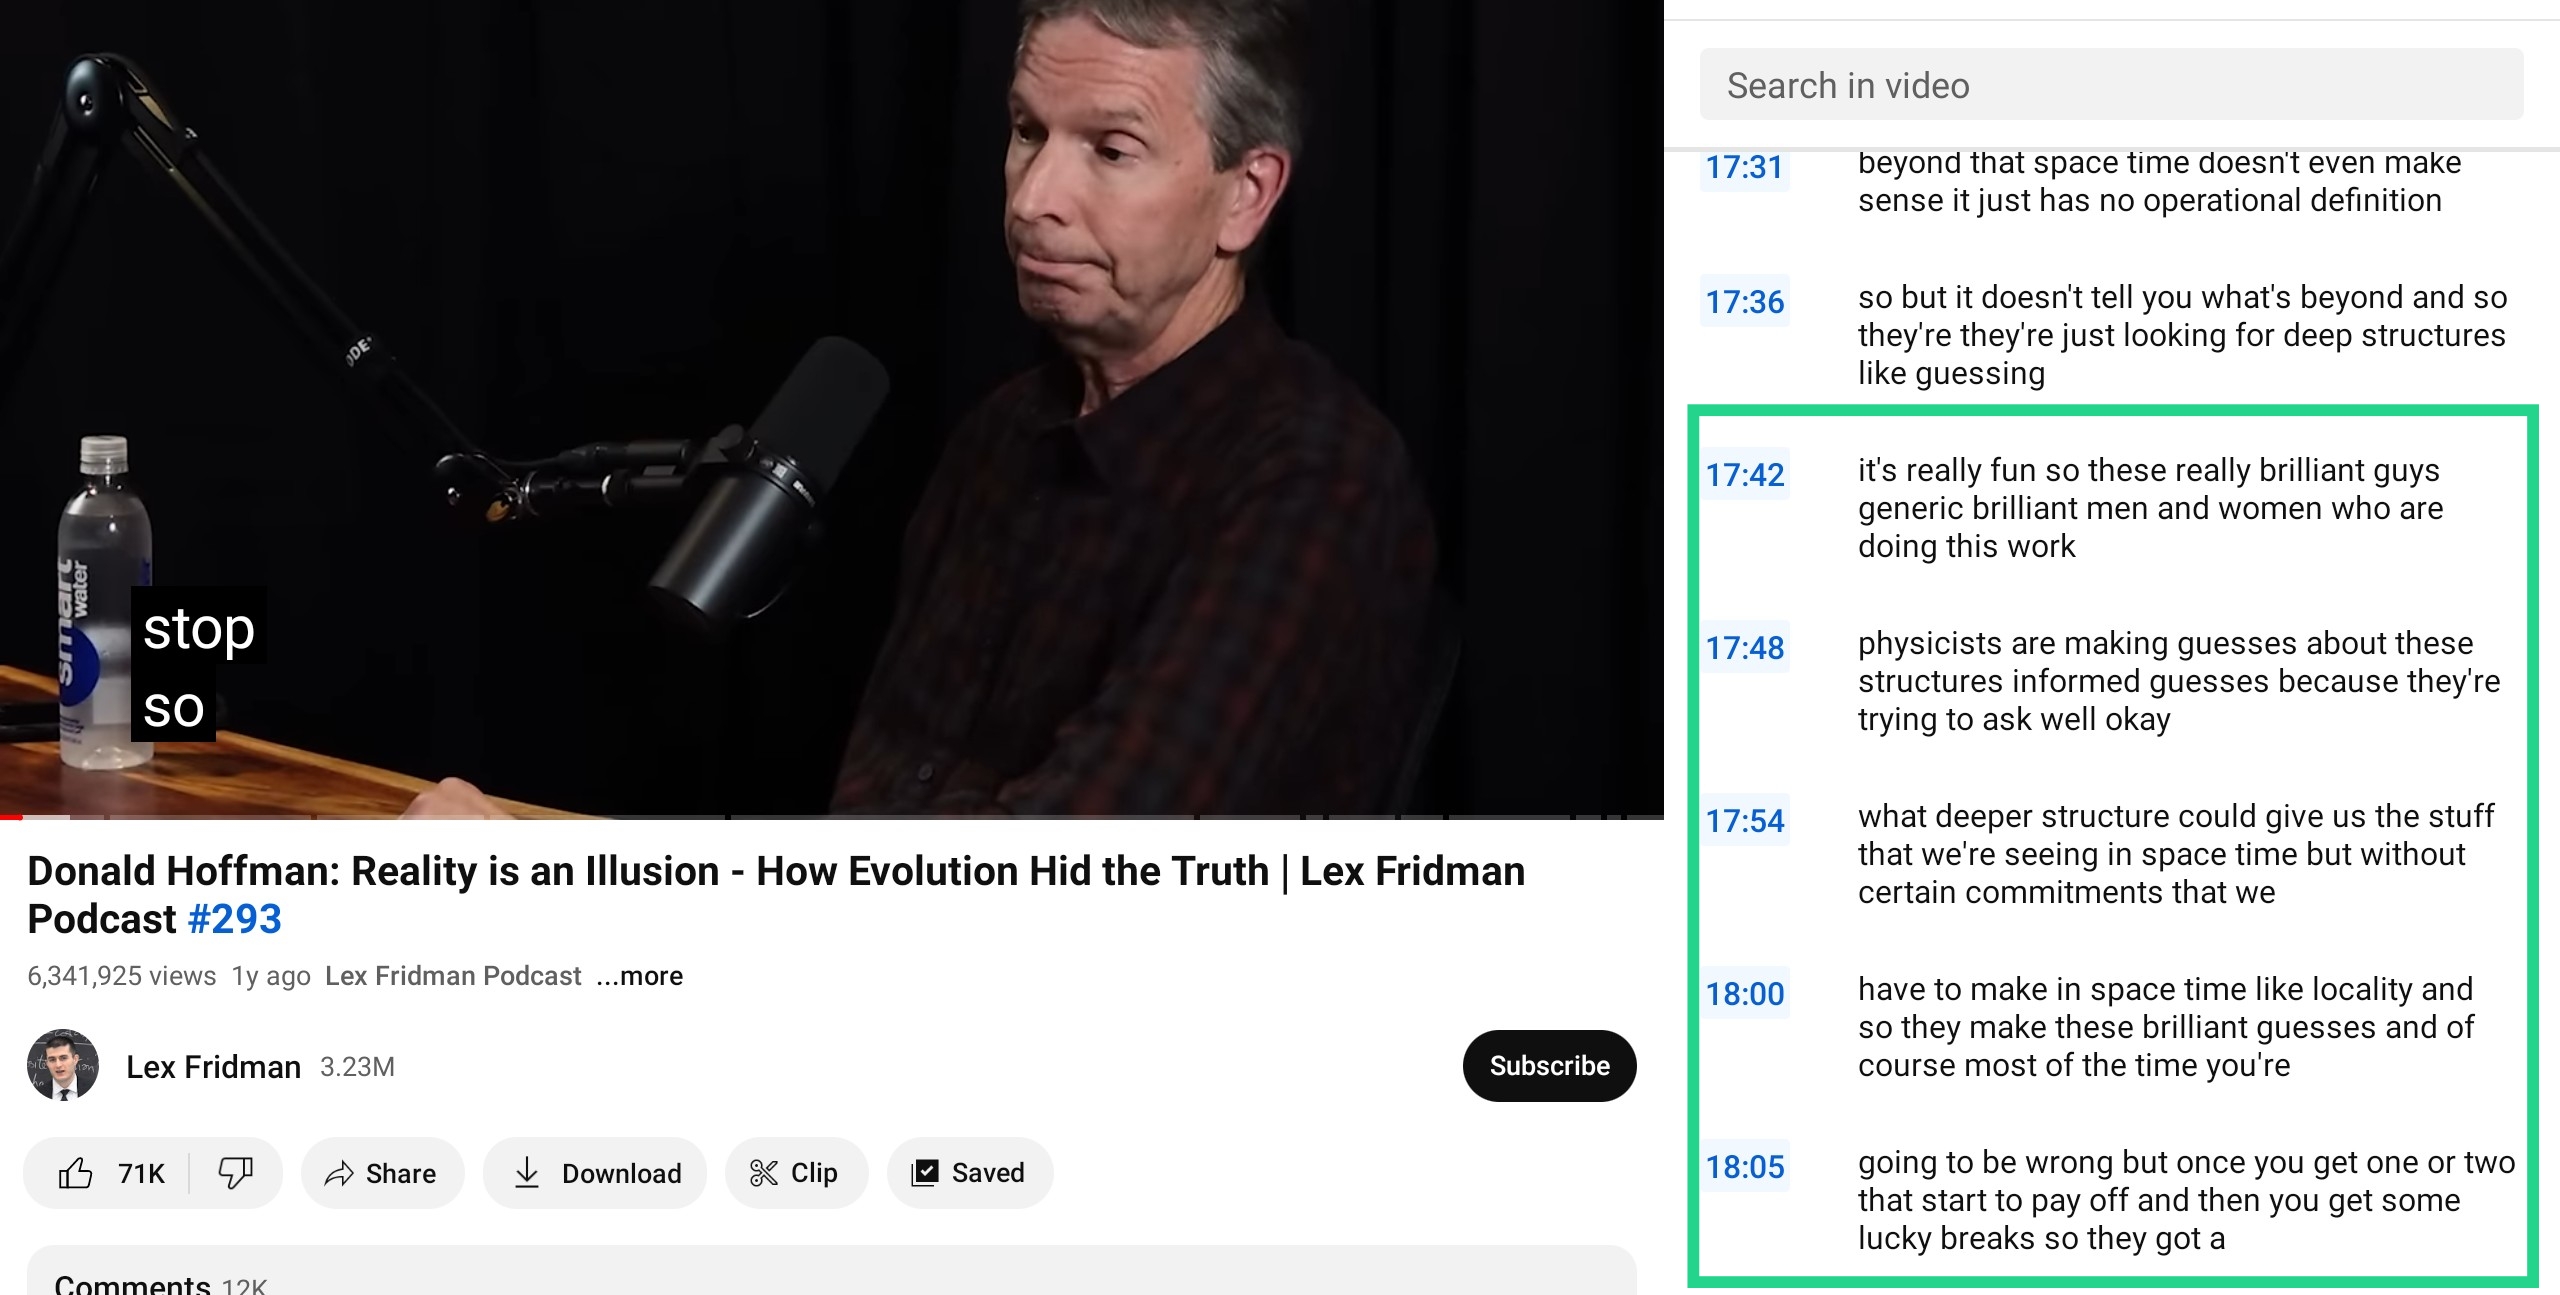Click the 6,341,925 views count

point(121,976)
